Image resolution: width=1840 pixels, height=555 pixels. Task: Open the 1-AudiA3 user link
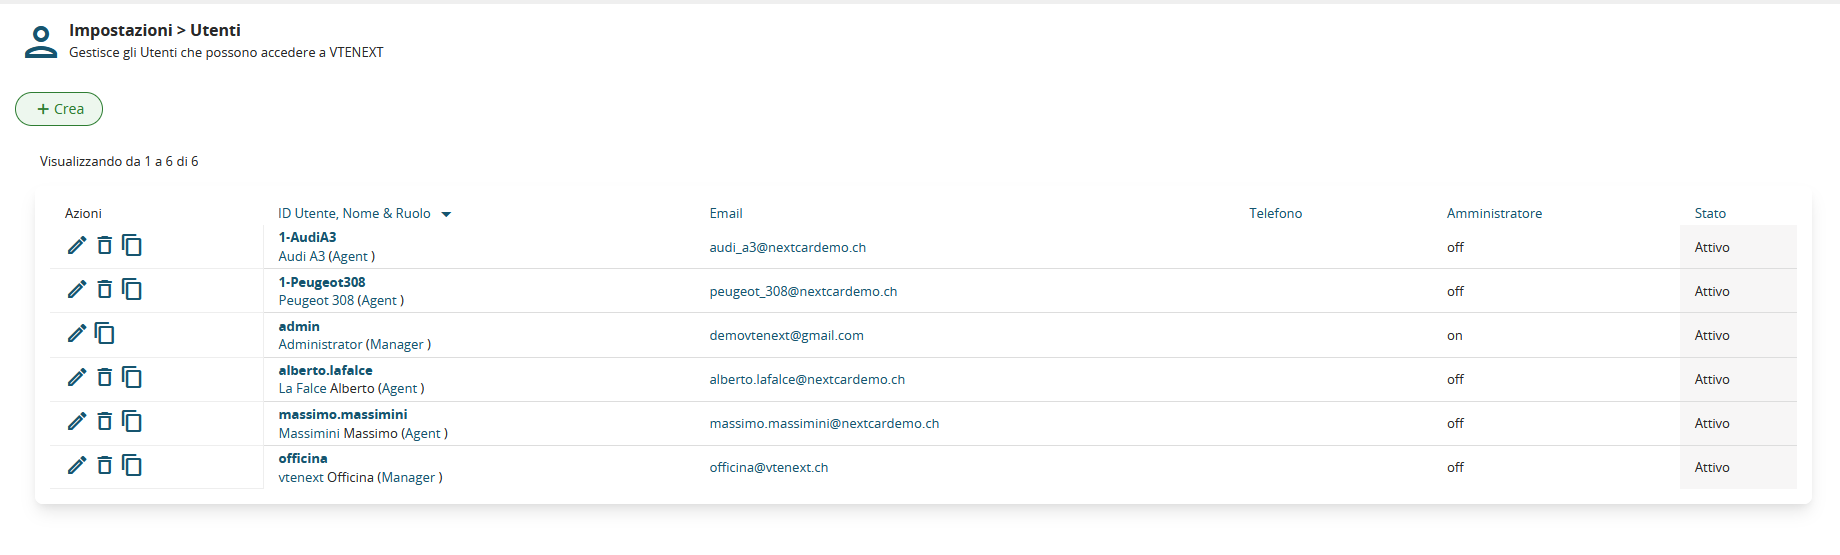[x=307, y=237]
